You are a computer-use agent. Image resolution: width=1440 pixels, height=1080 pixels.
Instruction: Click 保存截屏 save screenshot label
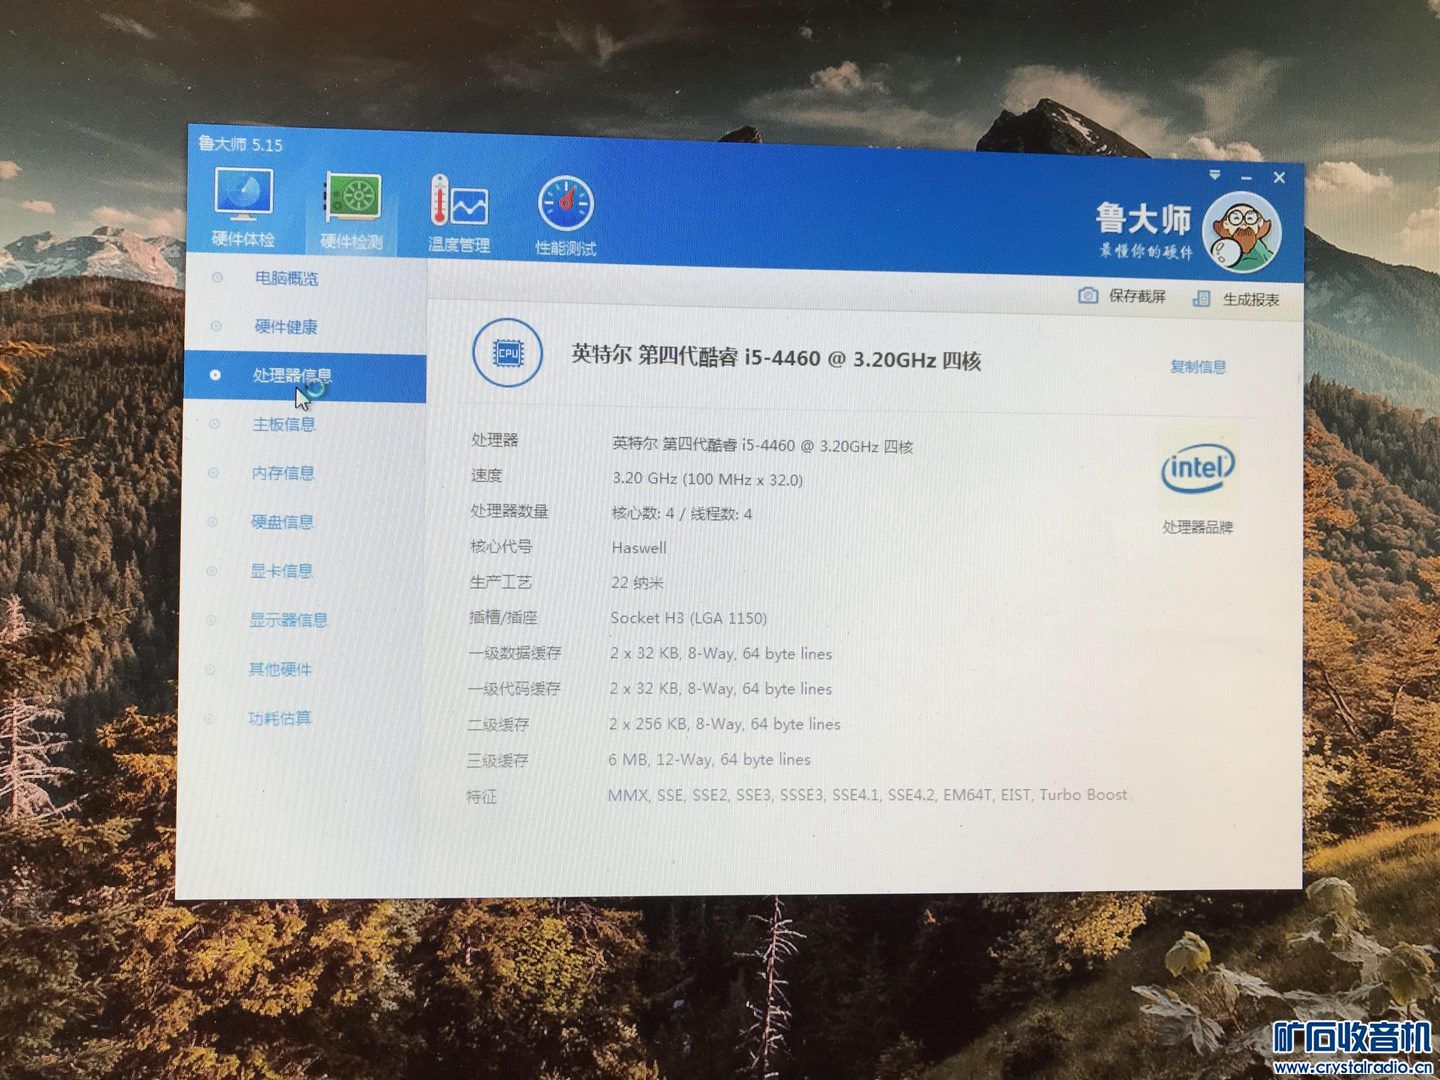click(1137, 296)
